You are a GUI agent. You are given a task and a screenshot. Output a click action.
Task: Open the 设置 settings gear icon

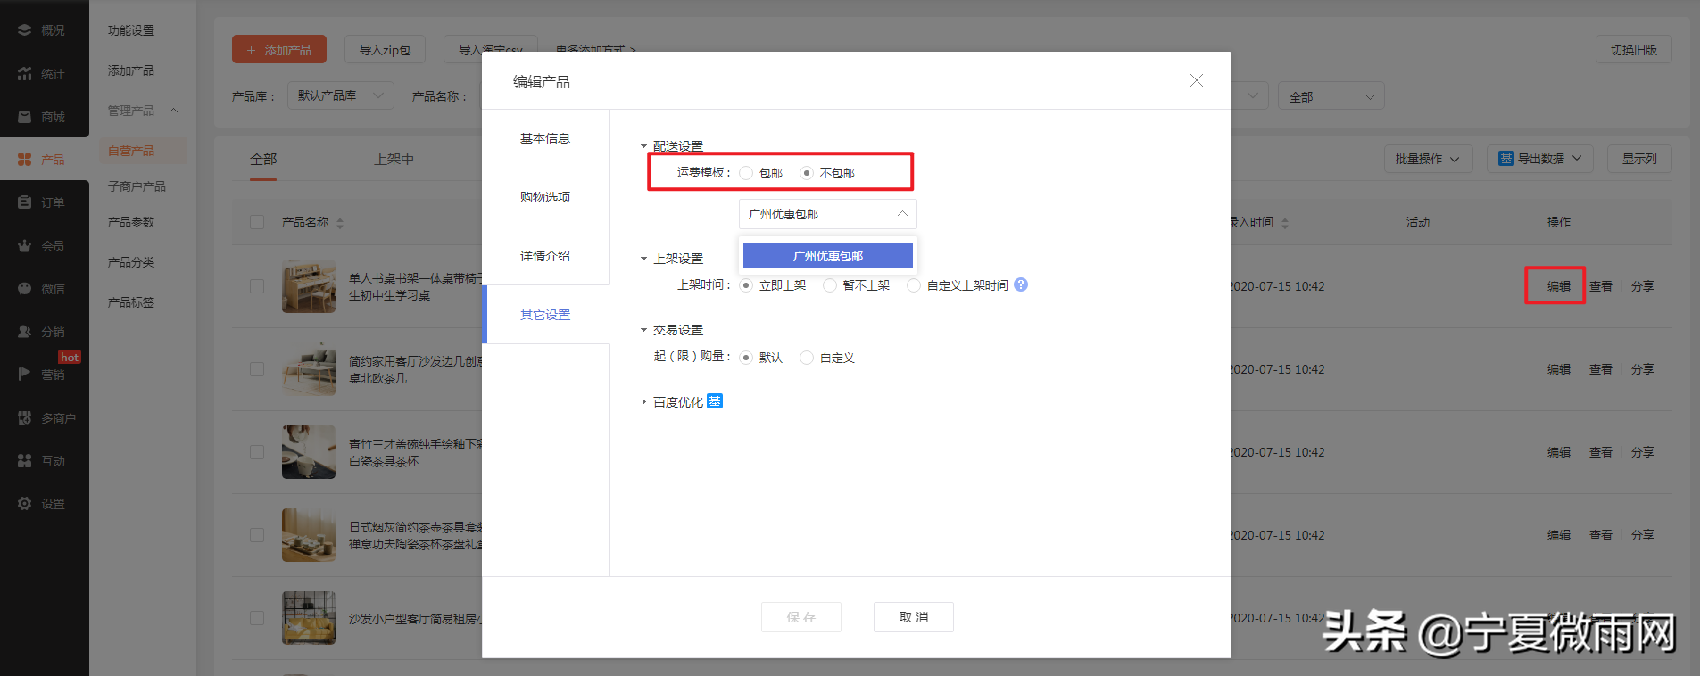tap(24, 504)
